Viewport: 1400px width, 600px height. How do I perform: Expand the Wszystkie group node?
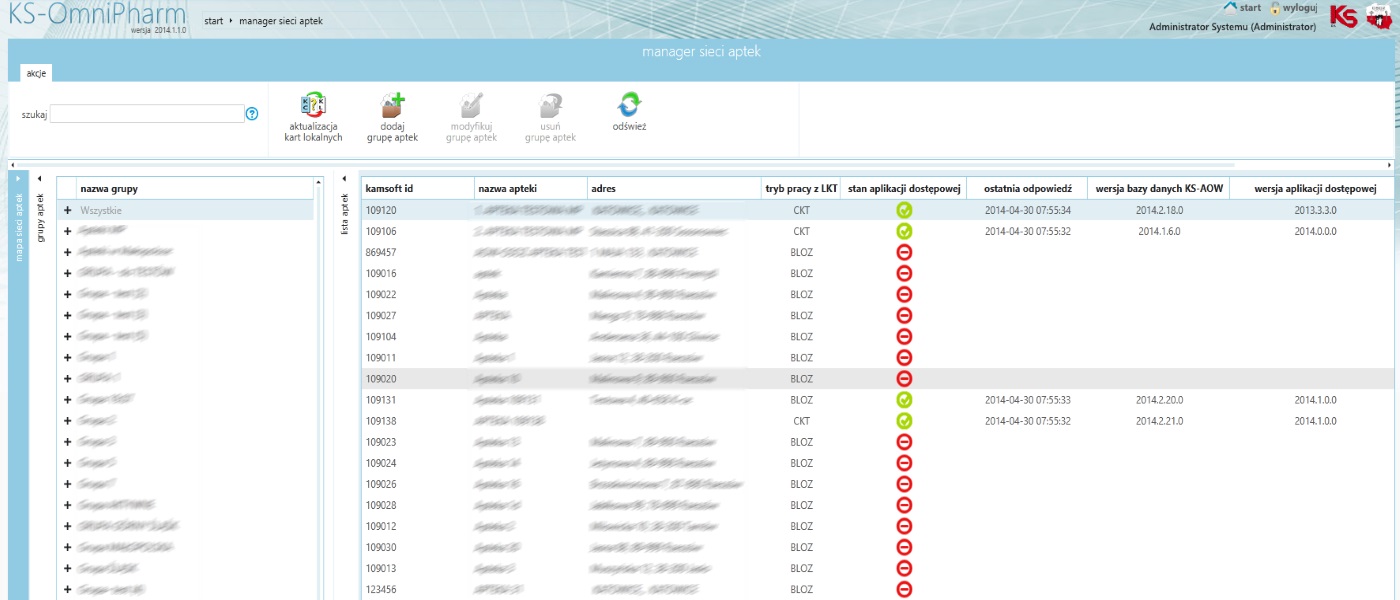[x=68, y=210]
